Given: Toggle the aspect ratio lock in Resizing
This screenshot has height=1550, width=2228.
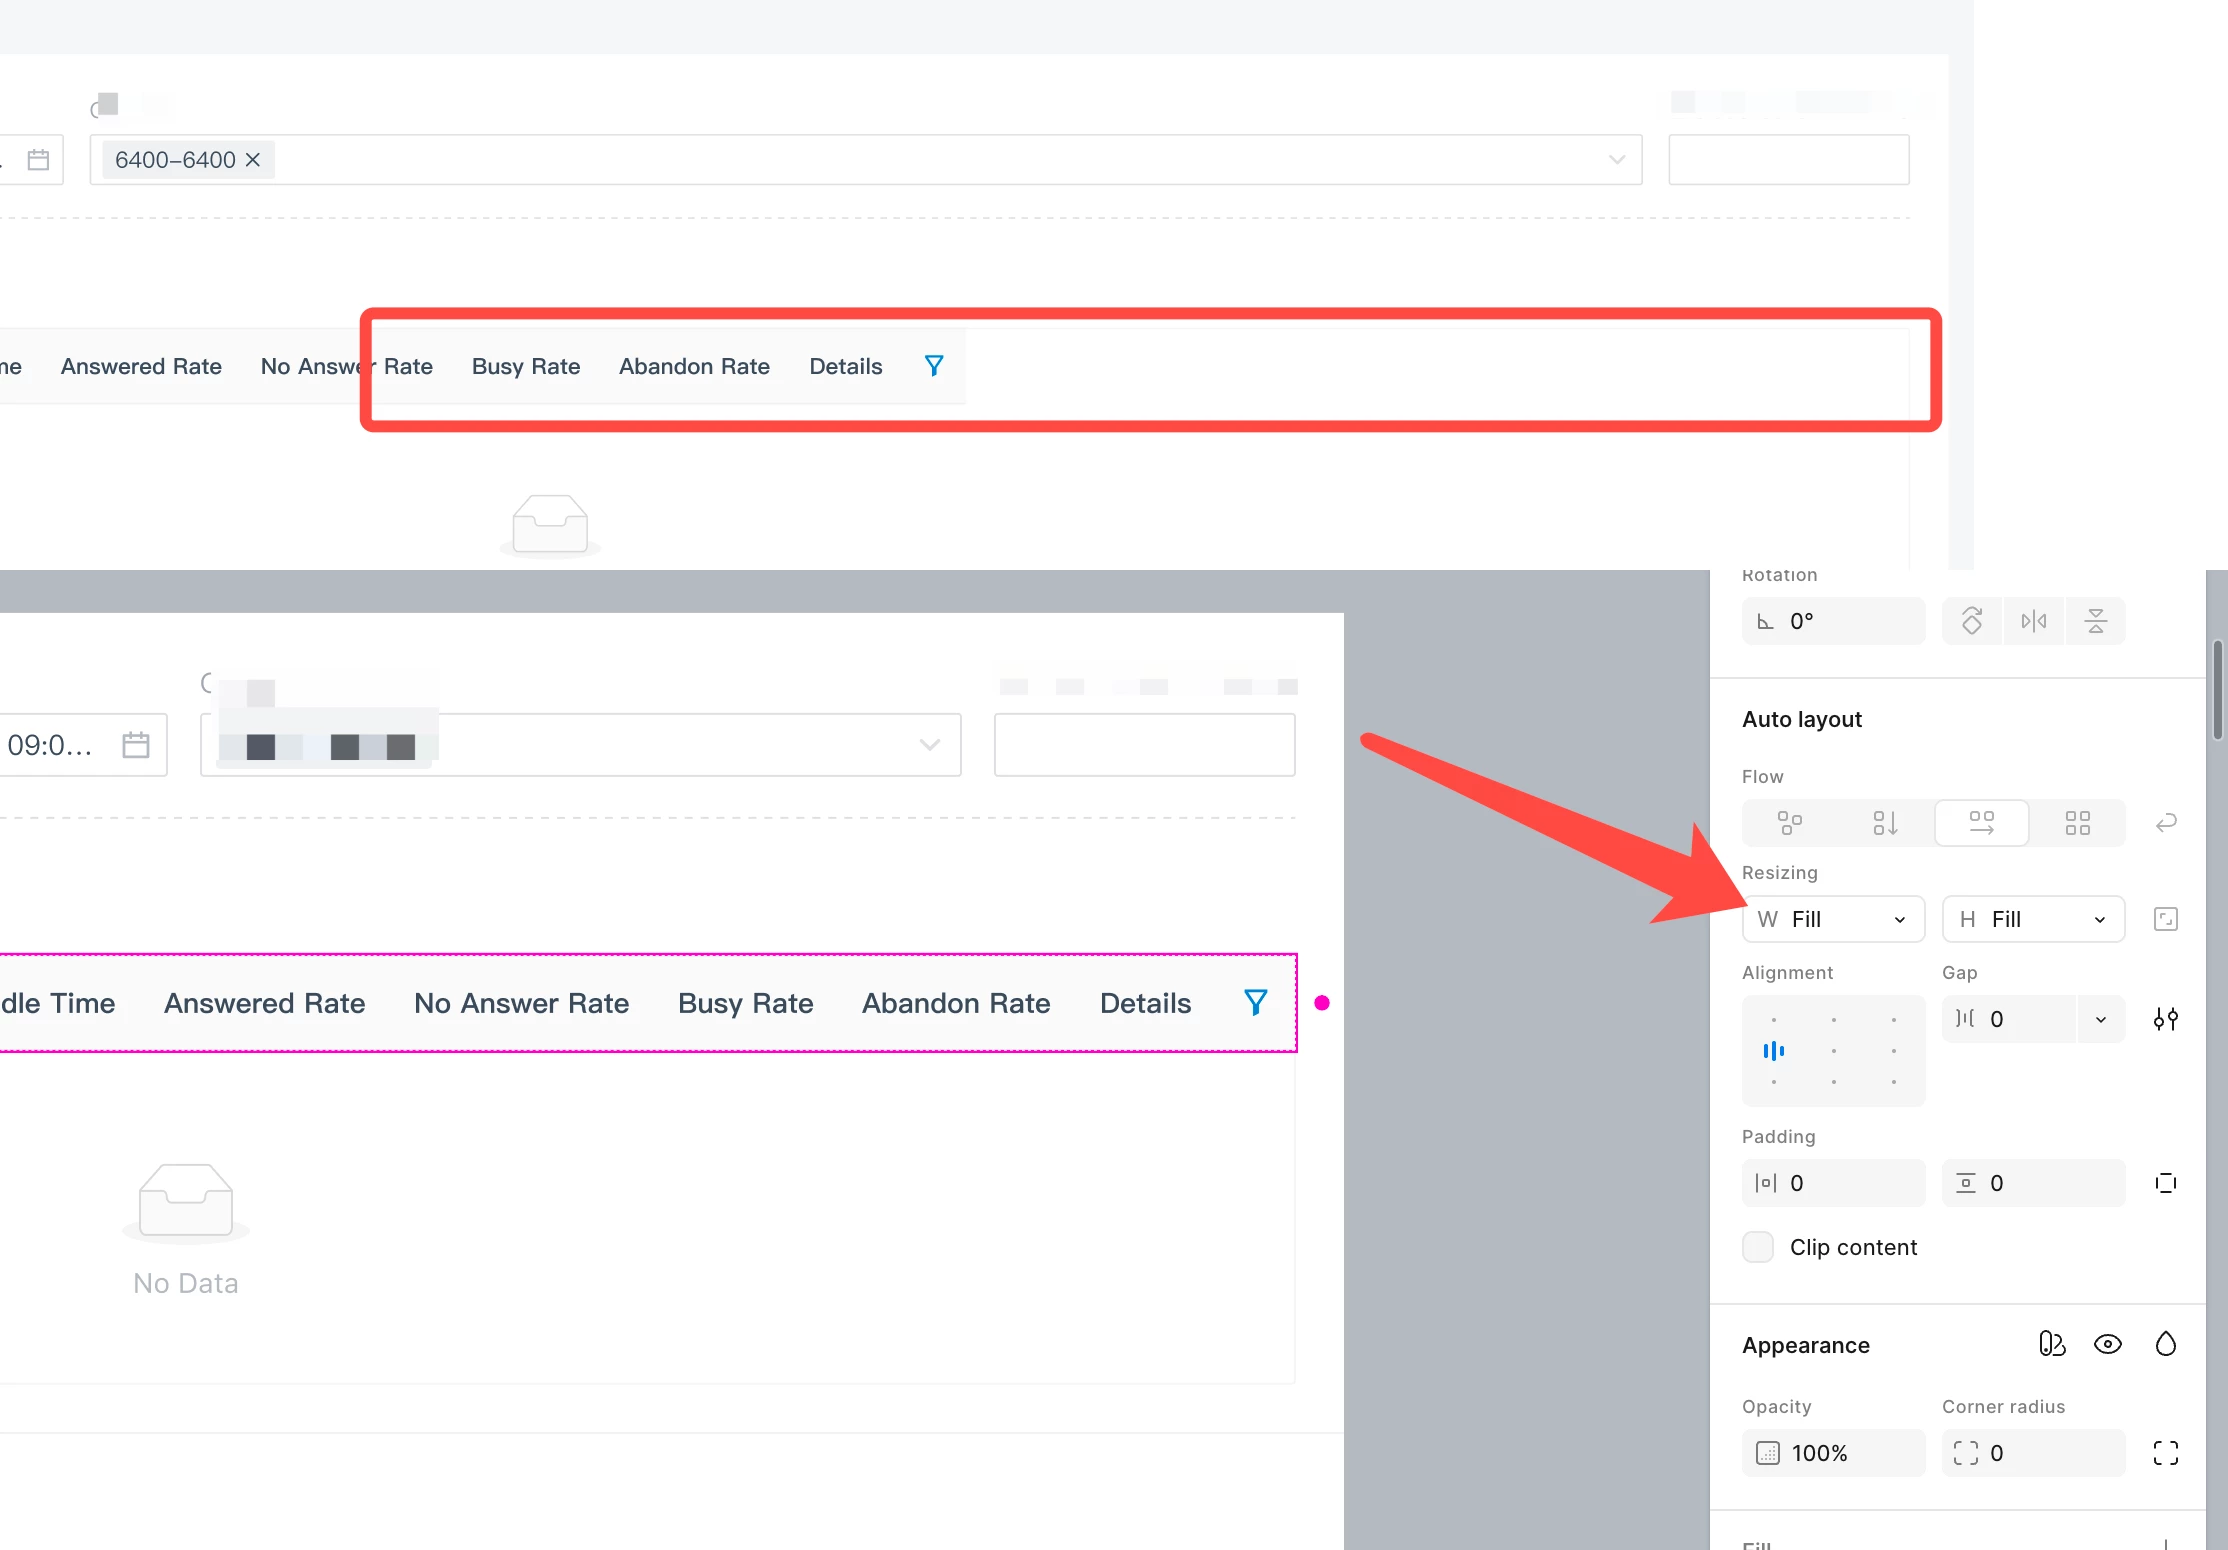Looking at the screenshot, I should point(2166,918).
